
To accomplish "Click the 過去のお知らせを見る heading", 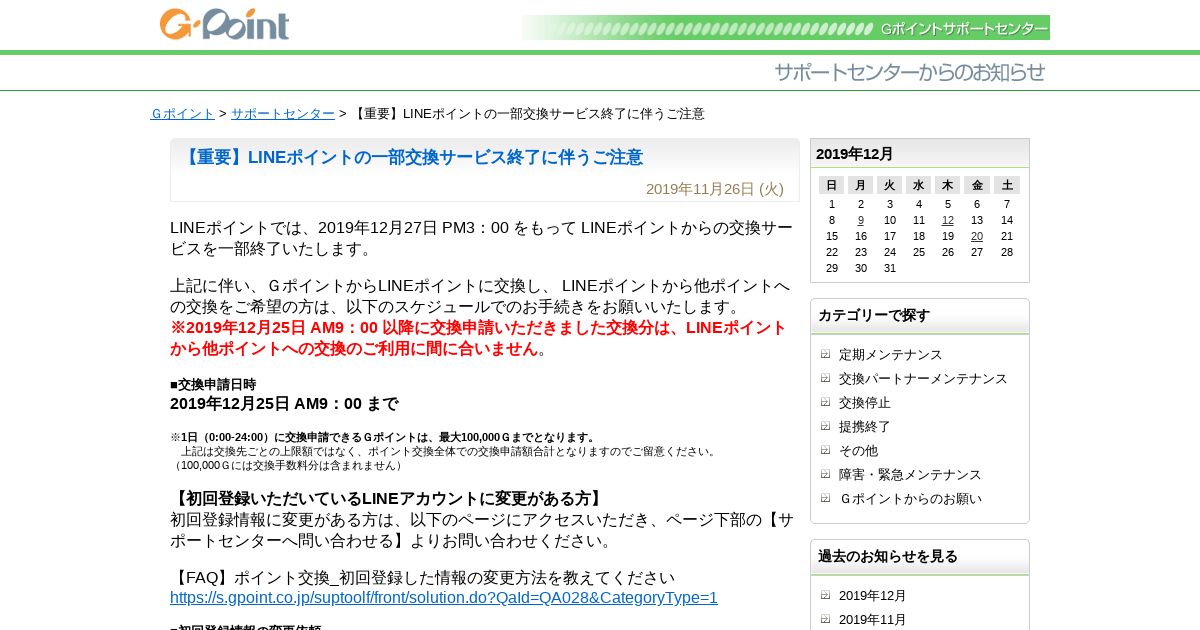I will point(888,556).
